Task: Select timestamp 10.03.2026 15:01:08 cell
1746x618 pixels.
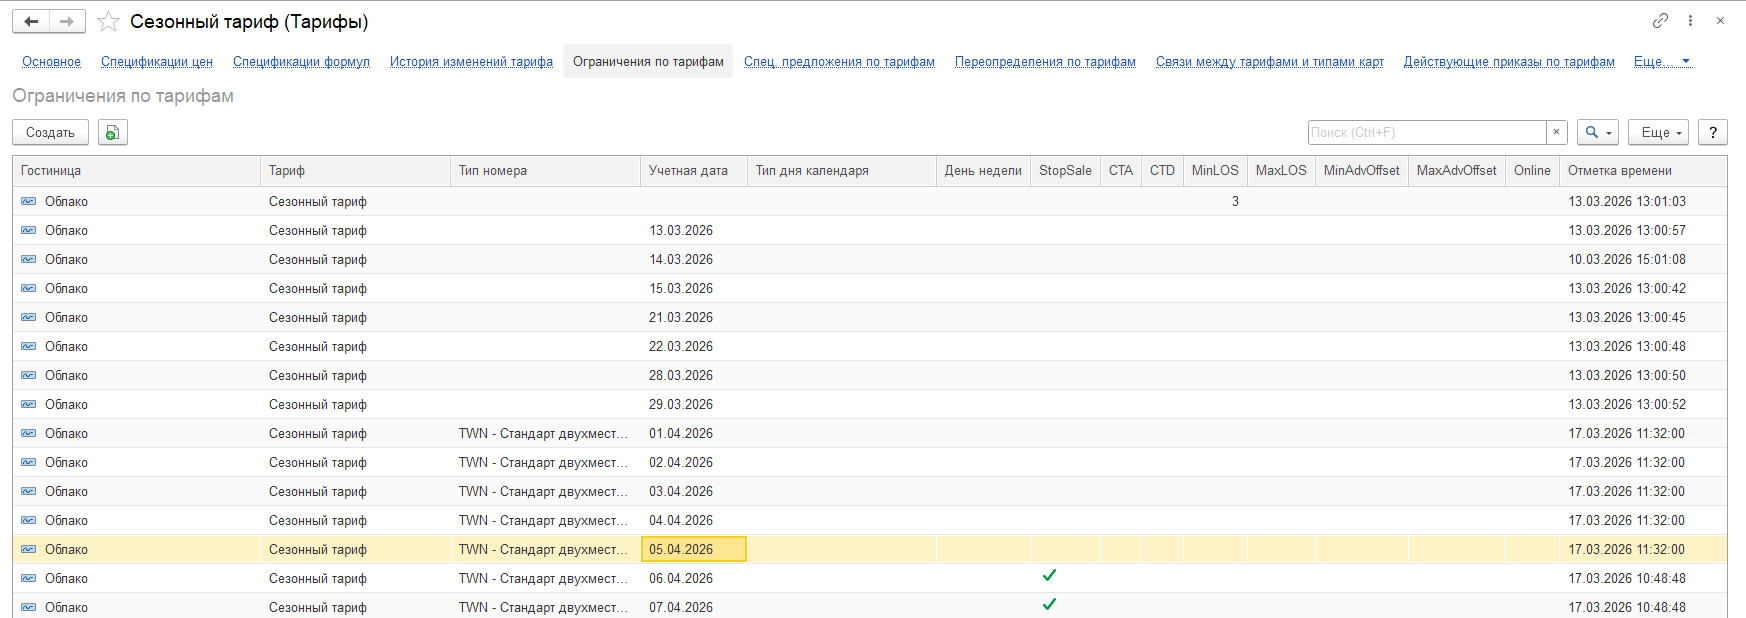Action: pyautogui.click(x=1643, y=259)
